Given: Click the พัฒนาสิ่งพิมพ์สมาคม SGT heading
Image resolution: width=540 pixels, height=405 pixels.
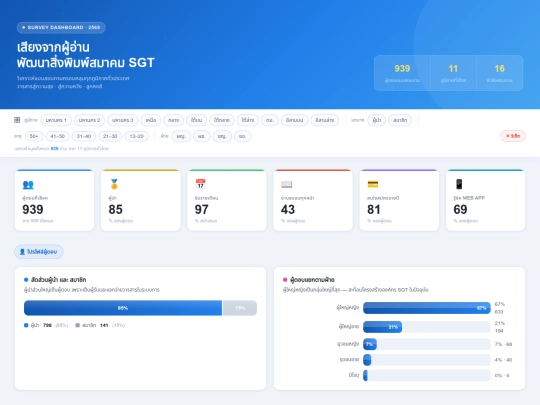Looking at the screenshot, I should point(86,63).
